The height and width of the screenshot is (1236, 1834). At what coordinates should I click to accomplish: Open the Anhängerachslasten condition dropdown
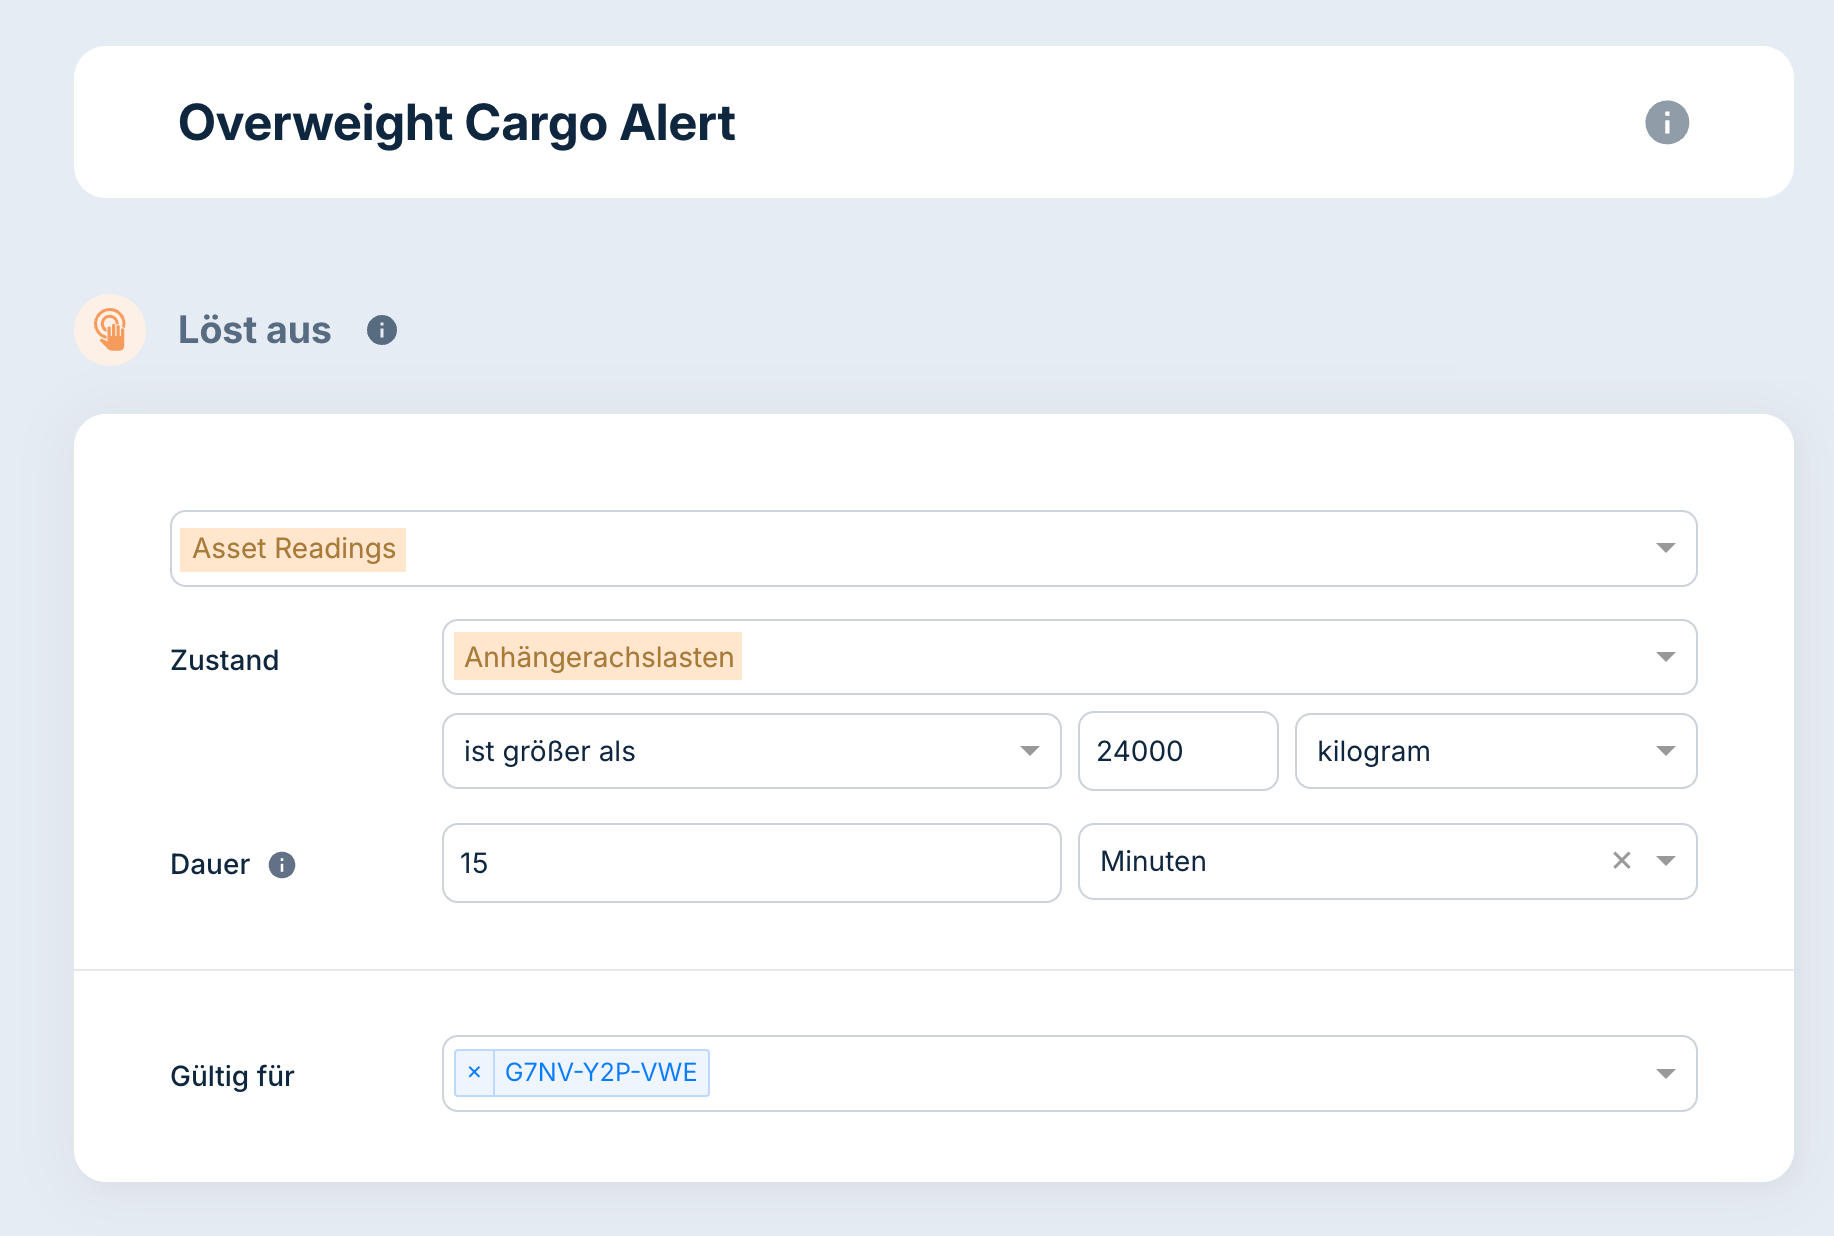click(1665, 657)
